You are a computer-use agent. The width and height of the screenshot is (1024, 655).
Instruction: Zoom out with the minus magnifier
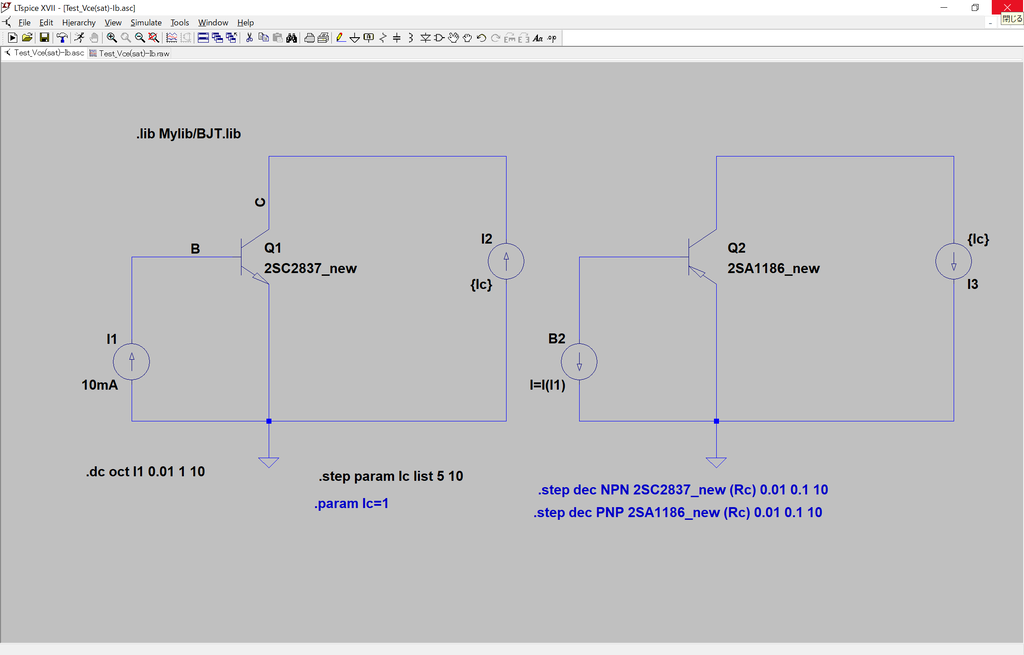click(140, 38)
